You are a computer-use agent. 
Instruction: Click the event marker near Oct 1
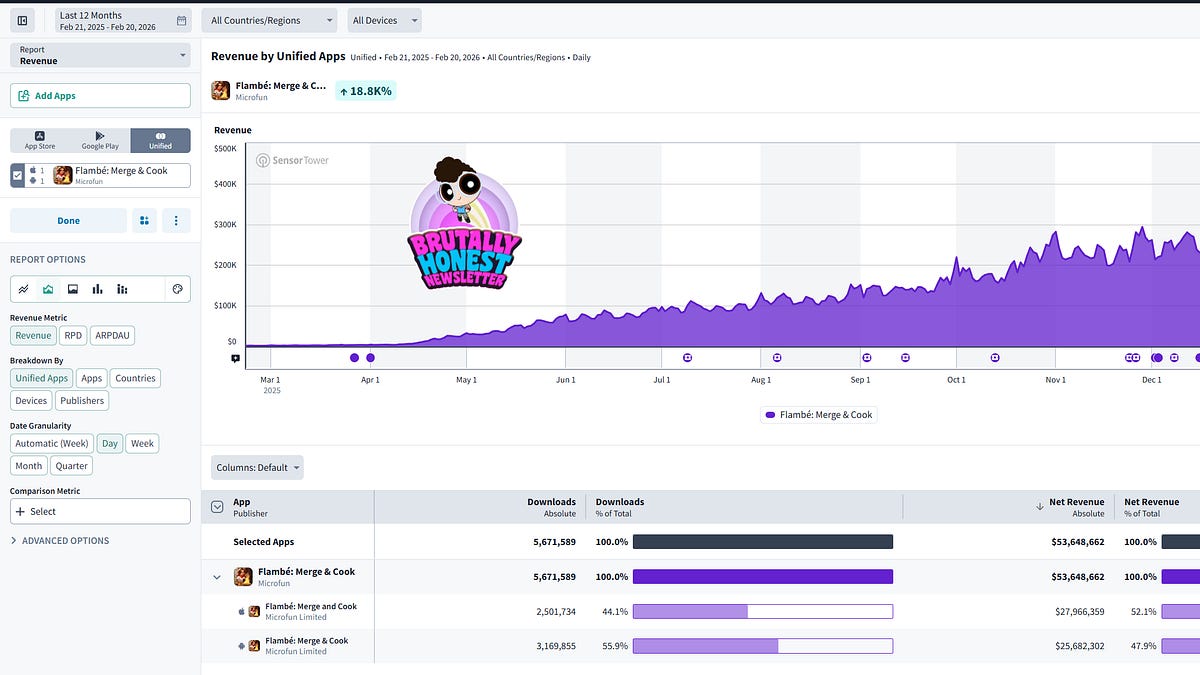point(995,357)
